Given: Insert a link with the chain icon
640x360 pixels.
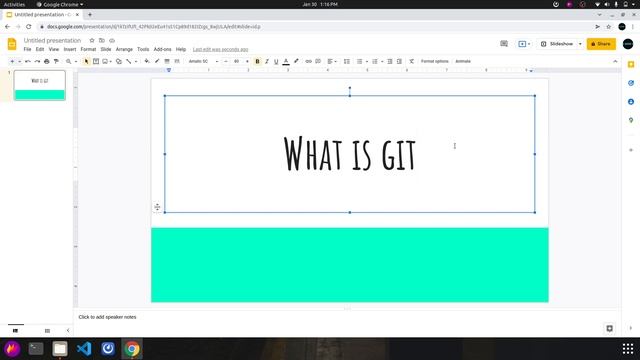Looking at the screenshot, I should [309, 61].
